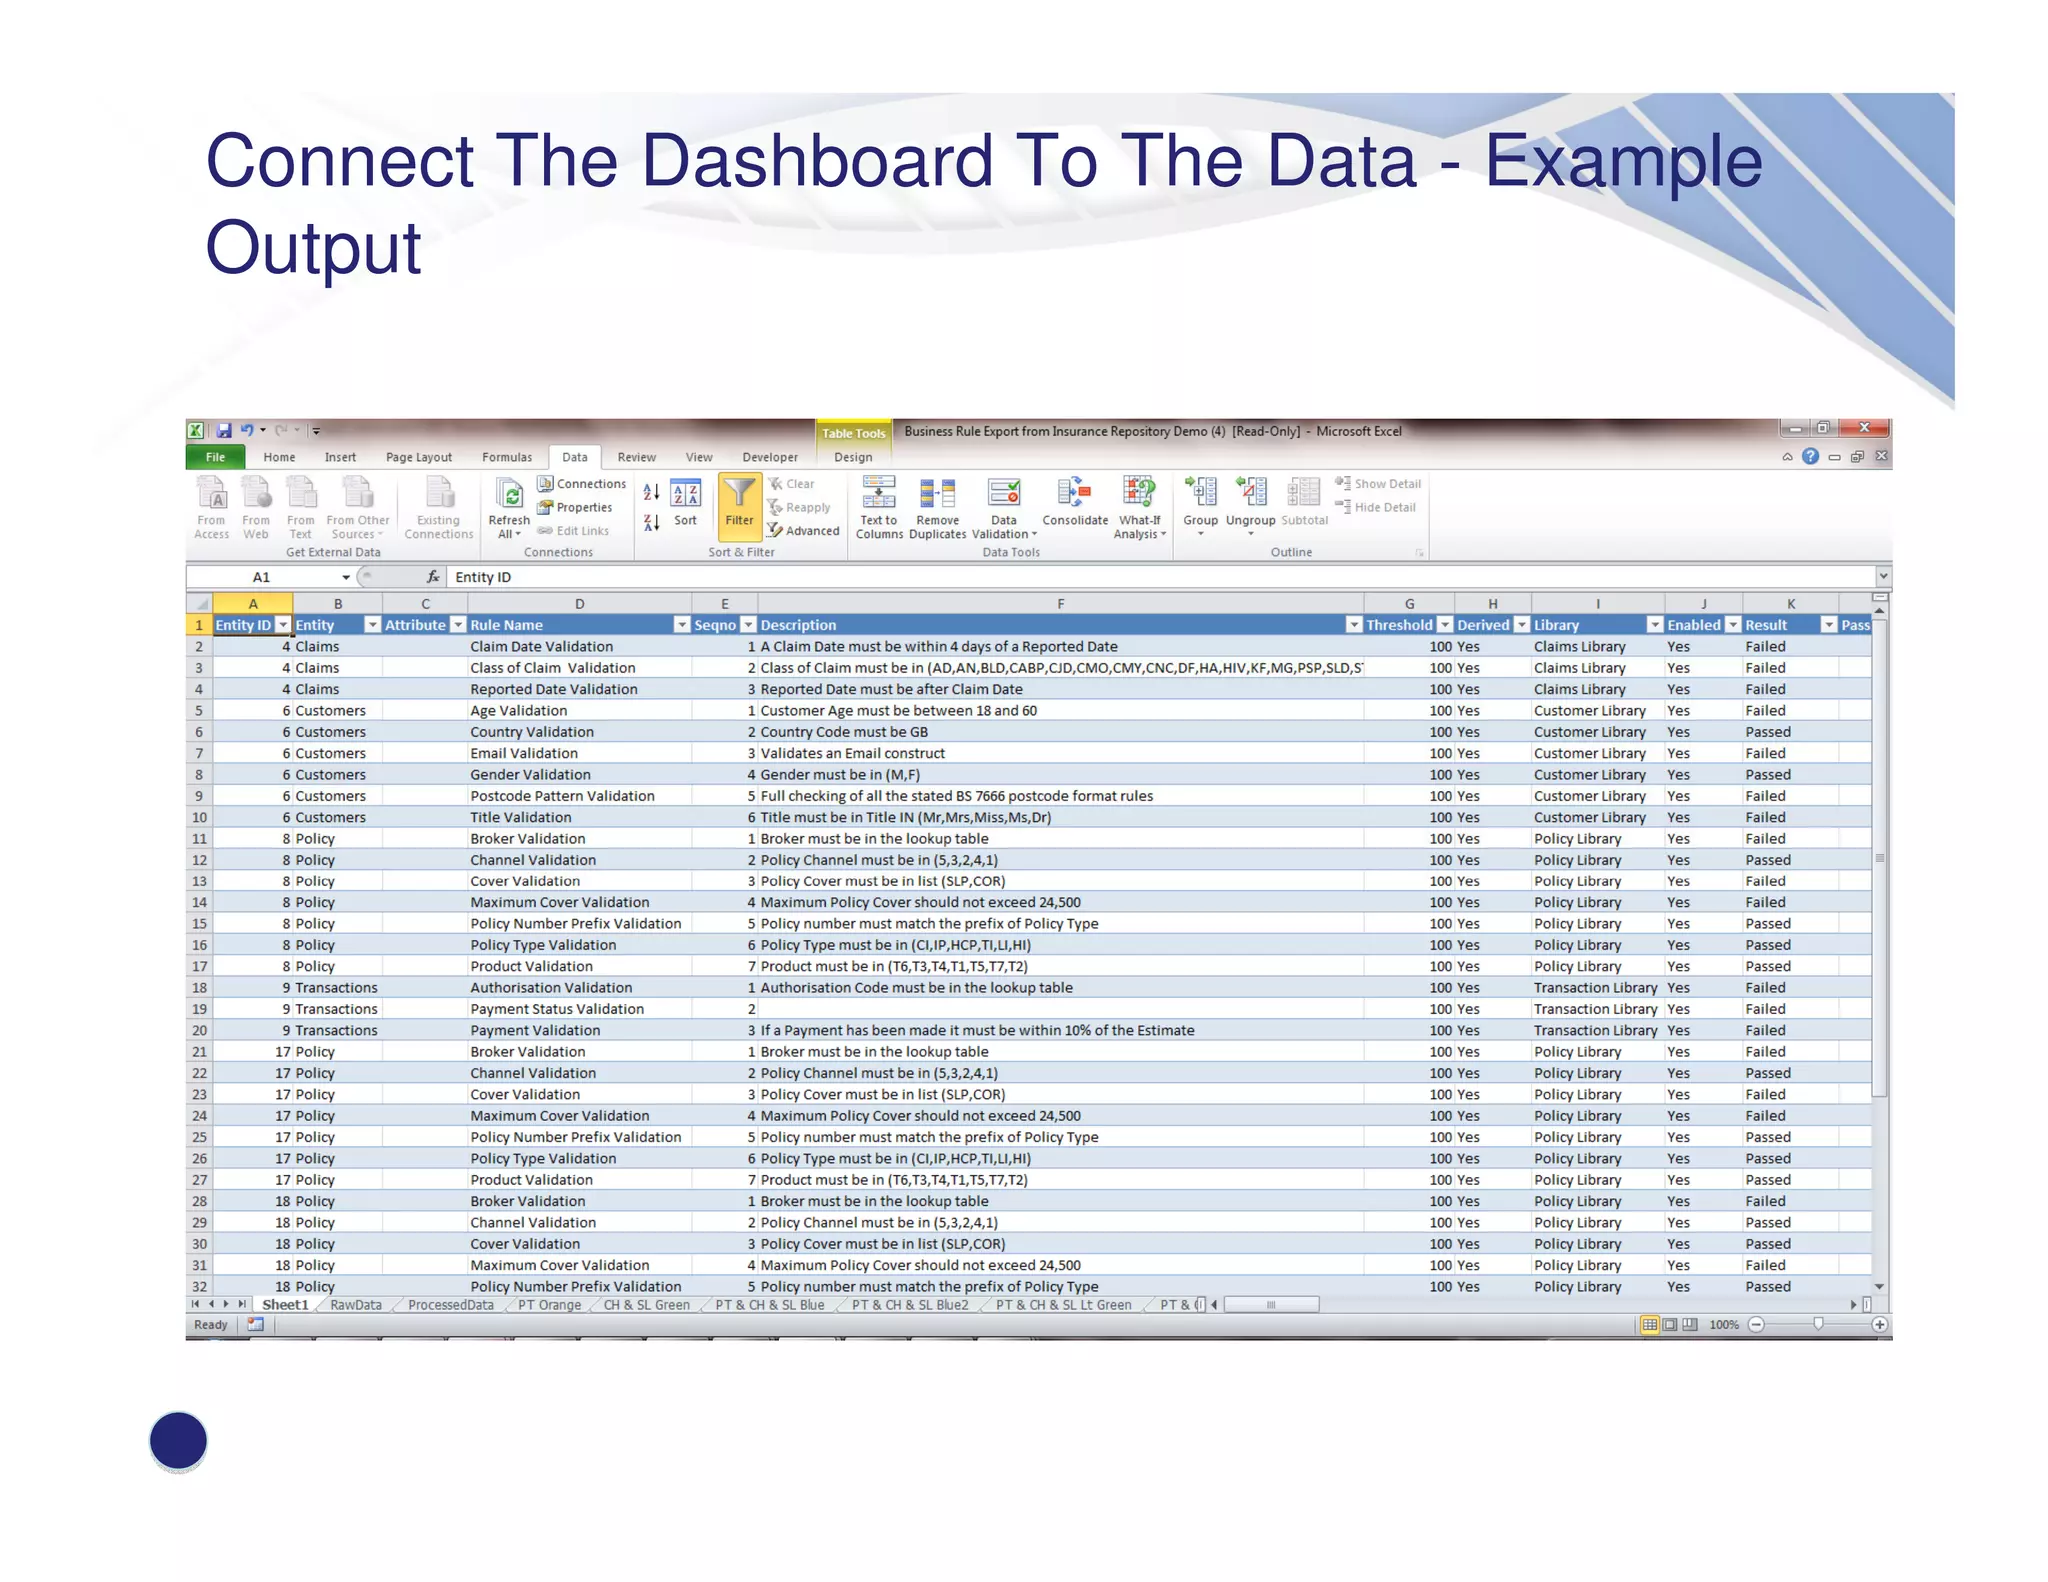Open Derived filter dropdown
Viewport: 2048px width, 1582px height.
pyautogui.click(x=1522, y=625)
